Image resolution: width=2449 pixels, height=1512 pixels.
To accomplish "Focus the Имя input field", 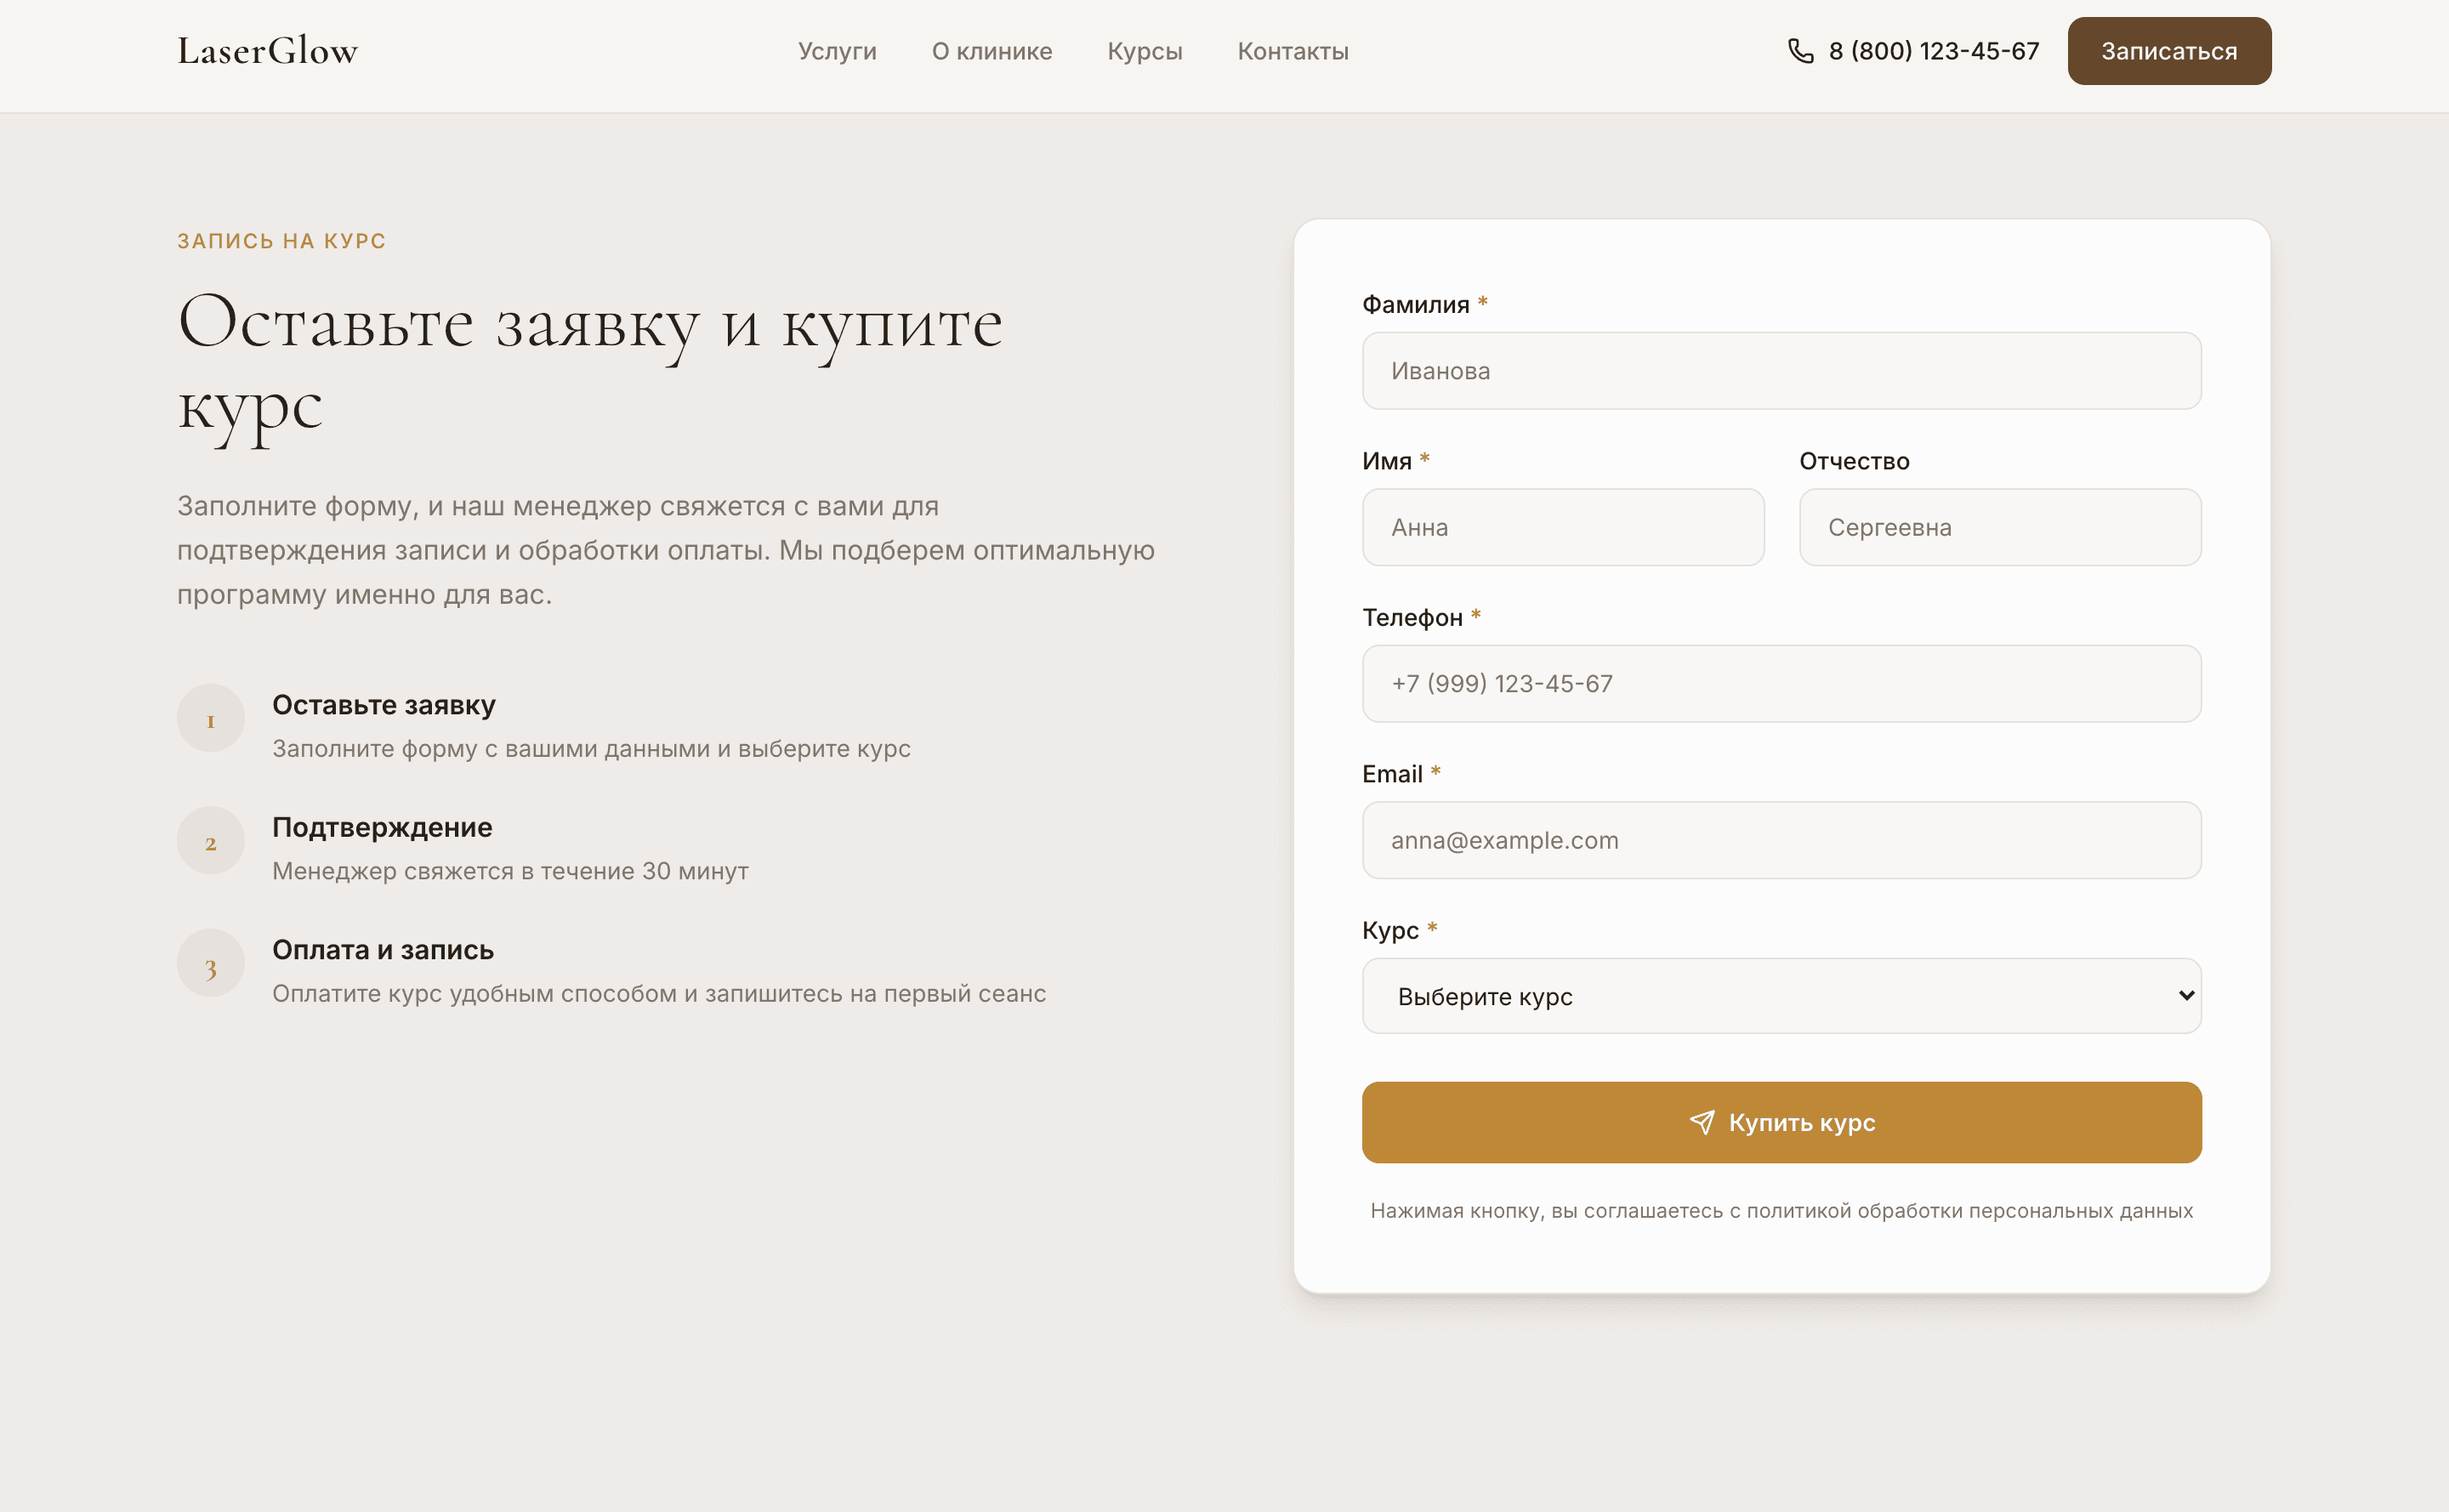I will [x=1563, y=527].
